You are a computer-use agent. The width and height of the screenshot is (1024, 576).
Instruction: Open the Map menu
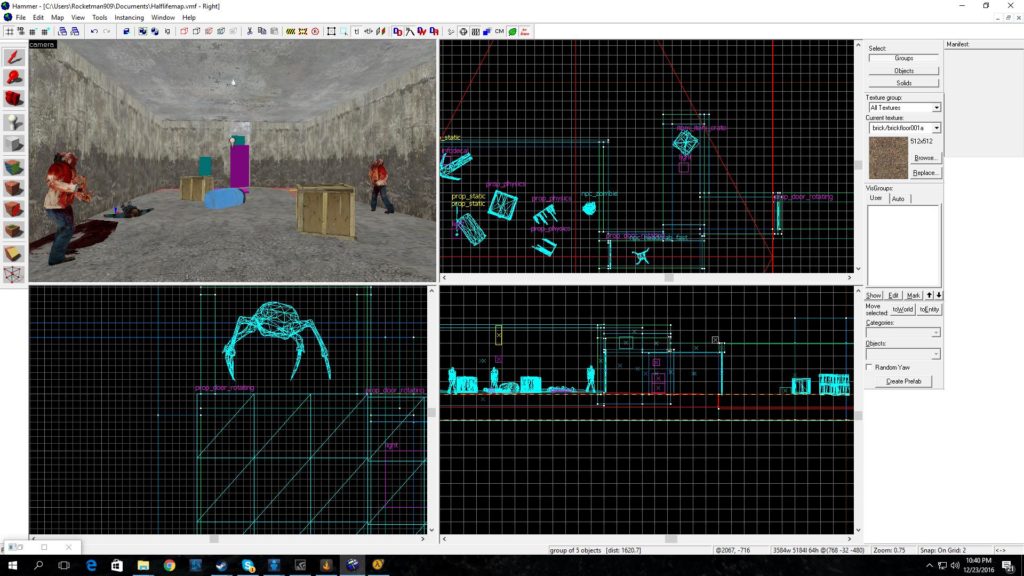tap(57, 18)
